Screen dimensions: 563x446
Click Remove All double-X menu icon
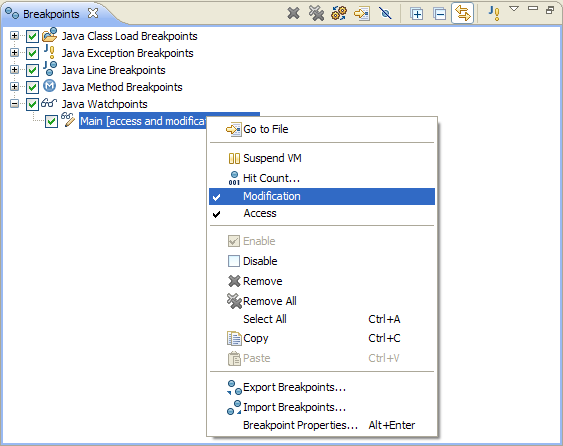click(x=234, y=301)
